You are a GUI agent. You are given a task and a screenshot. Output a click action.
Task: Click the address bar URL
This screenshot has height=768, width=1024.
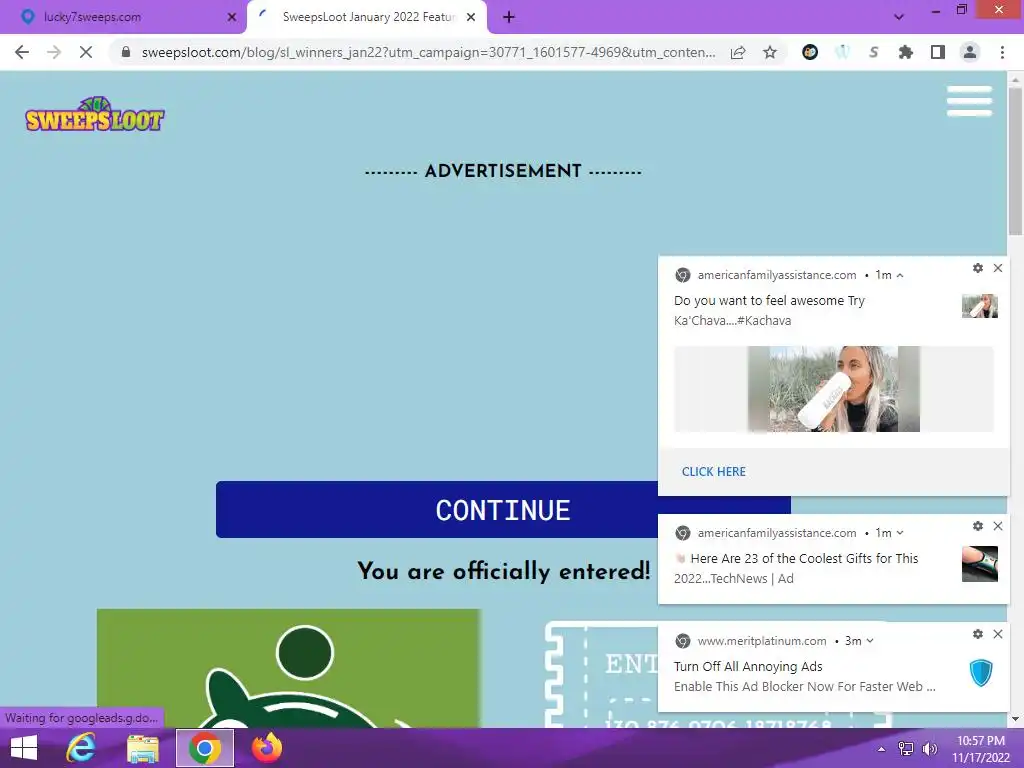428,52
